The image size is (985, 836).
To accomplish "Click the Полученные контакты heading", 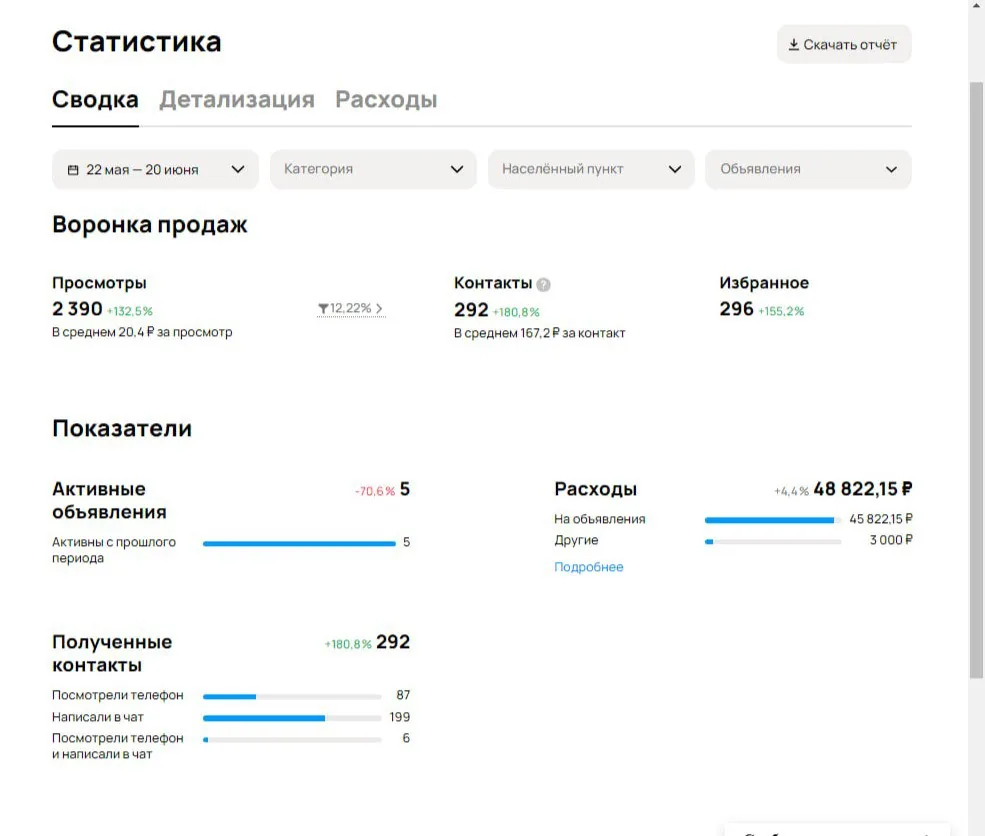I will [112, 653].
